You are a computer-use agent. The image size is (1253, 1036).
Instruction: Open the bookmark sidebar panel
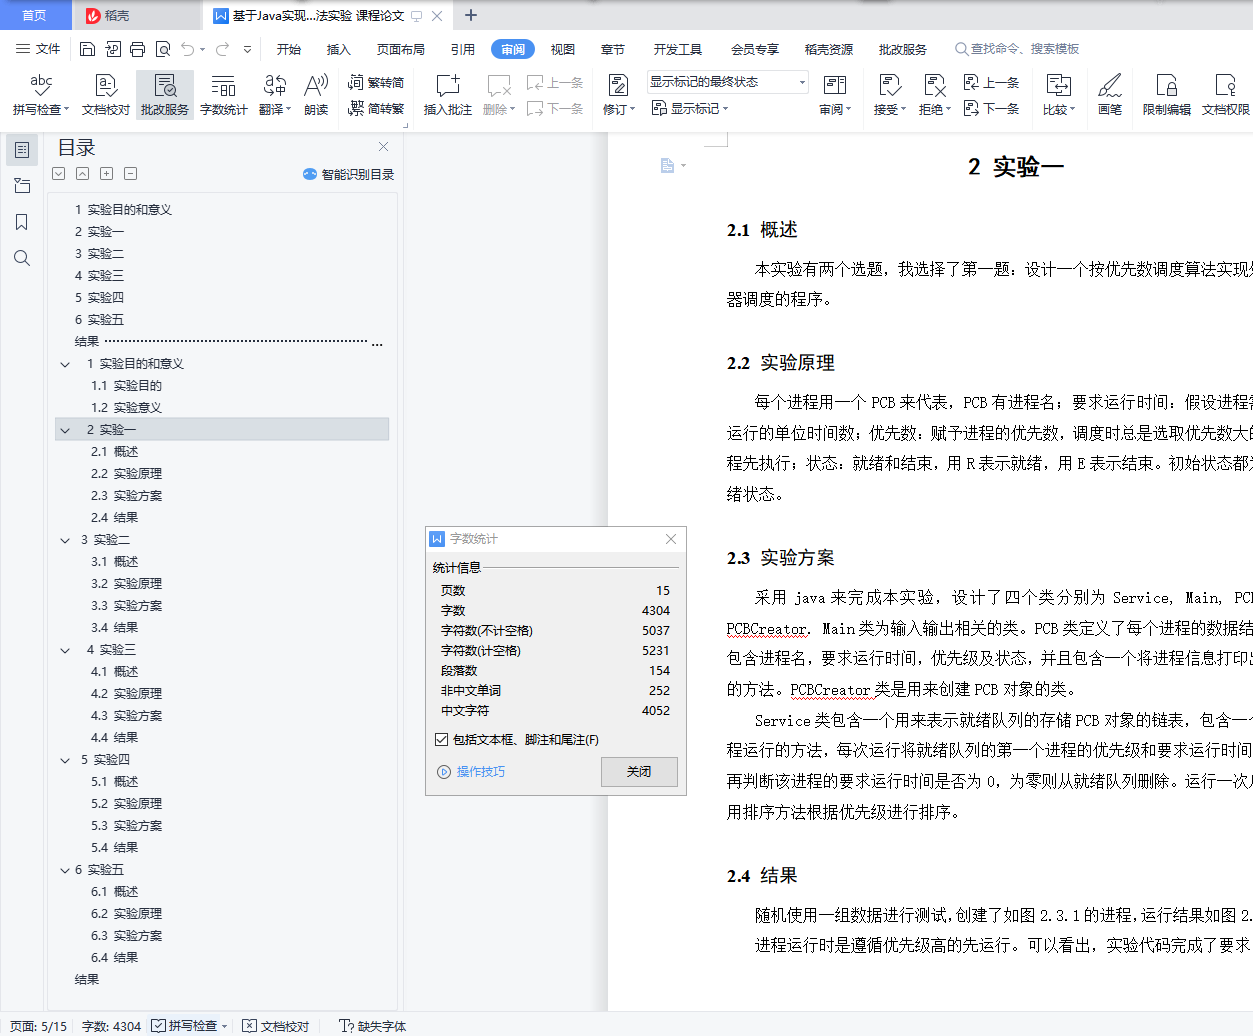coord(22,222)
